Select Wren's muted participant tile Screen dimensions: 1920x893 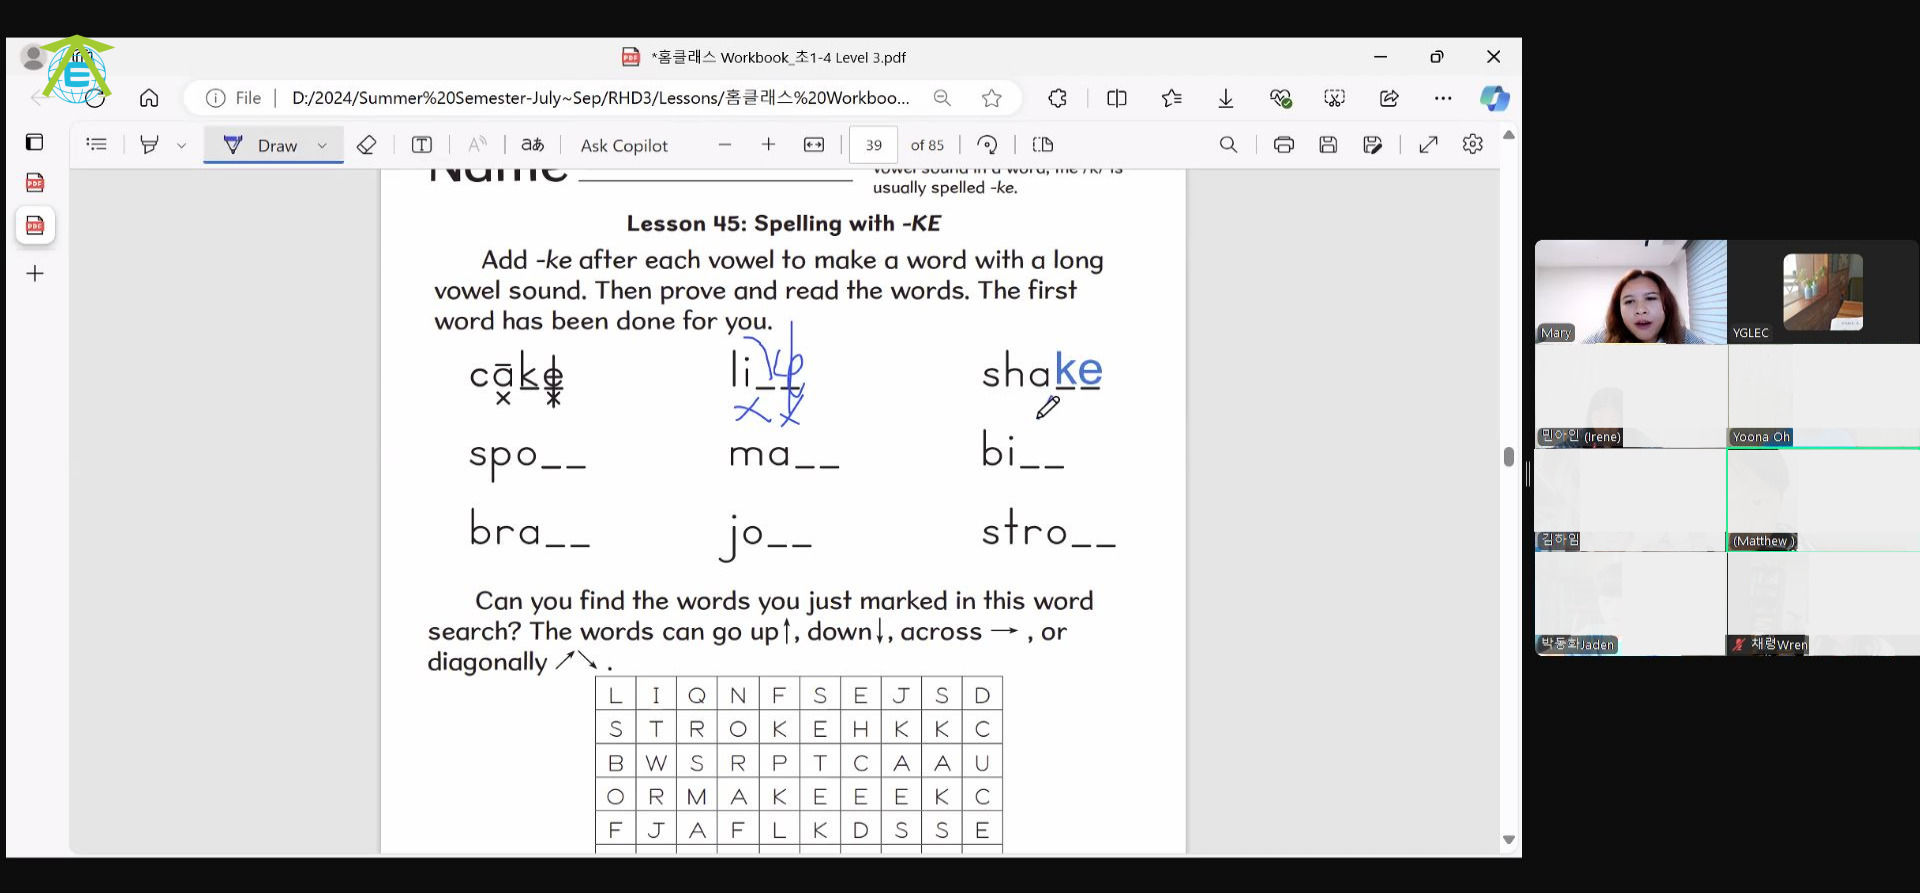pyautogui.click(x=1823, y=604)
